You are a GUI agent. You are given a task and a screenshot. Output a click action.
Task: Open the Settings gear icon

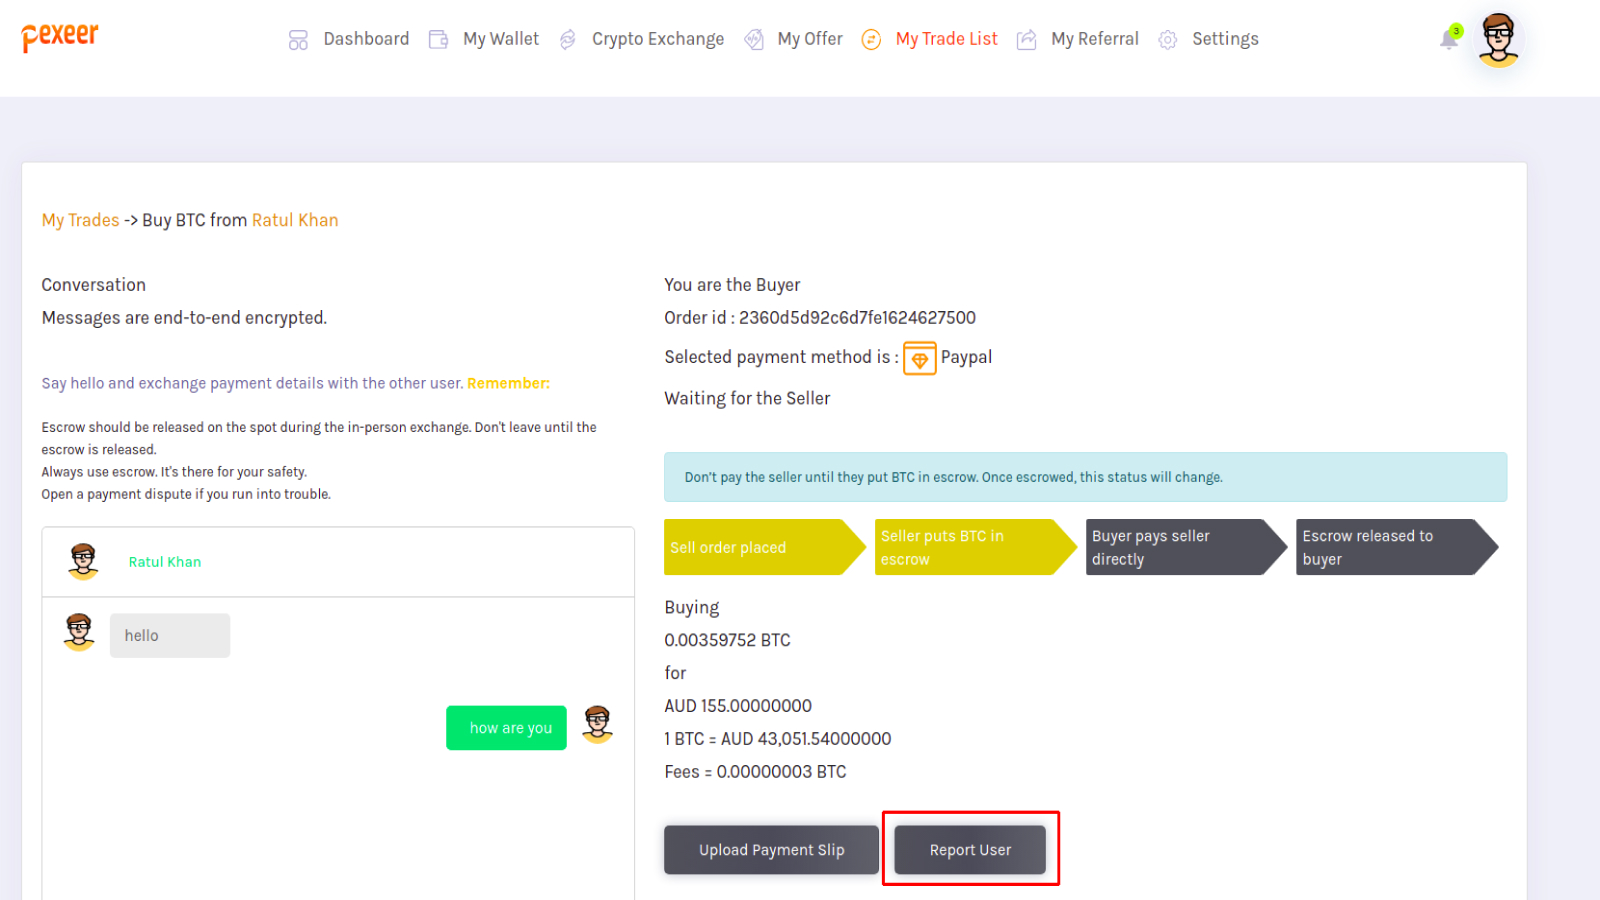pos(1167,38)
